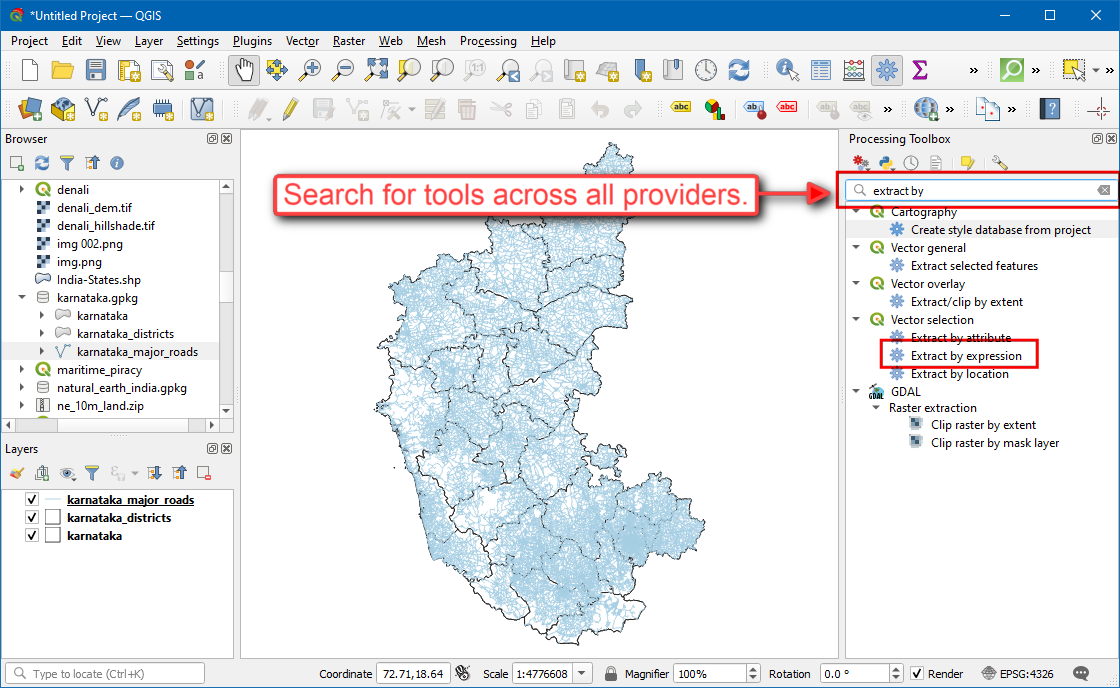The height and width of the screenshot is (688, 1120).
Task: Click the Refresh map icon
Action: (739, 70)
